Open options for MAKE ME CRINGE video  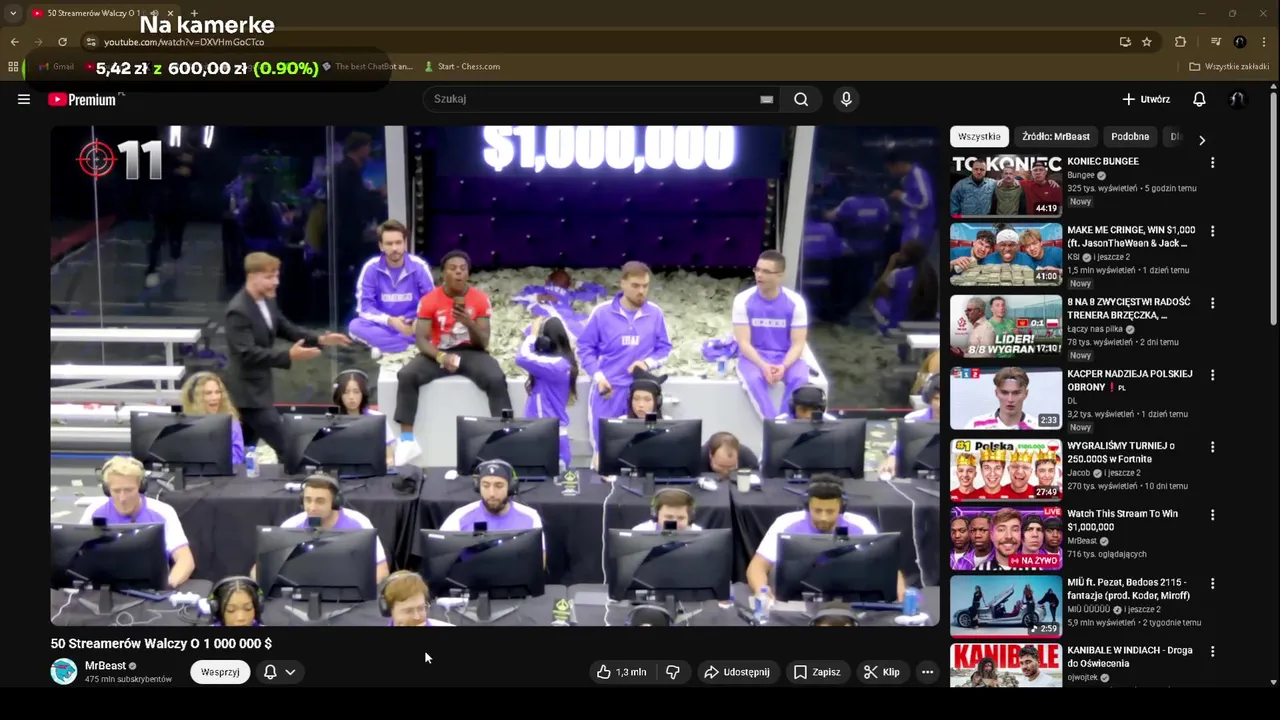tap(1212, 231)
